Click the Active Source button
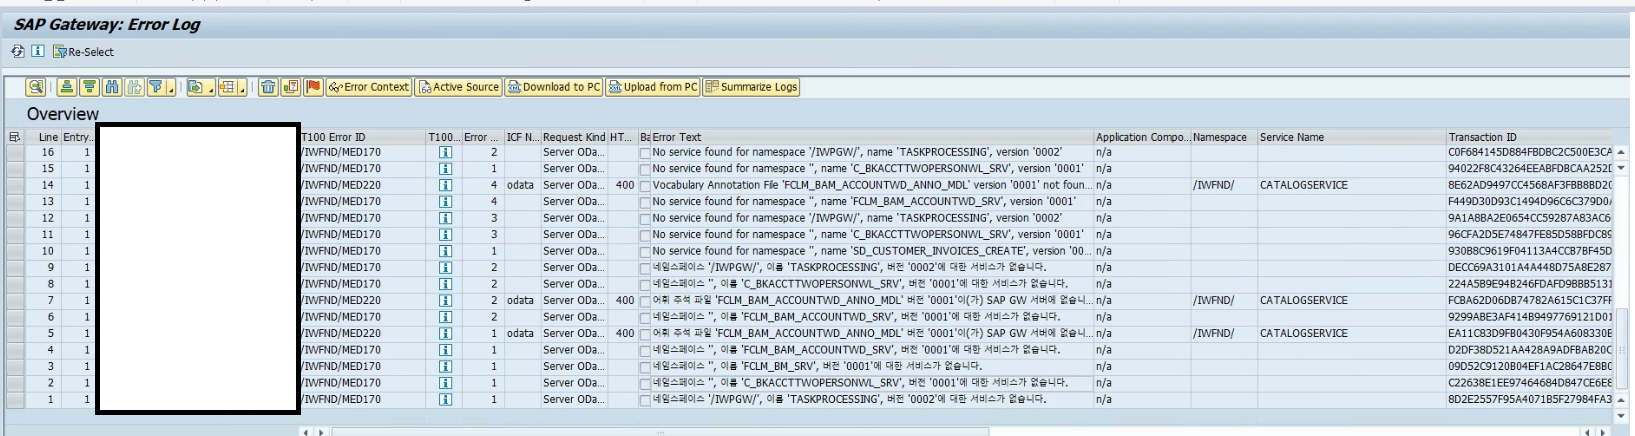 coord(458,87)
